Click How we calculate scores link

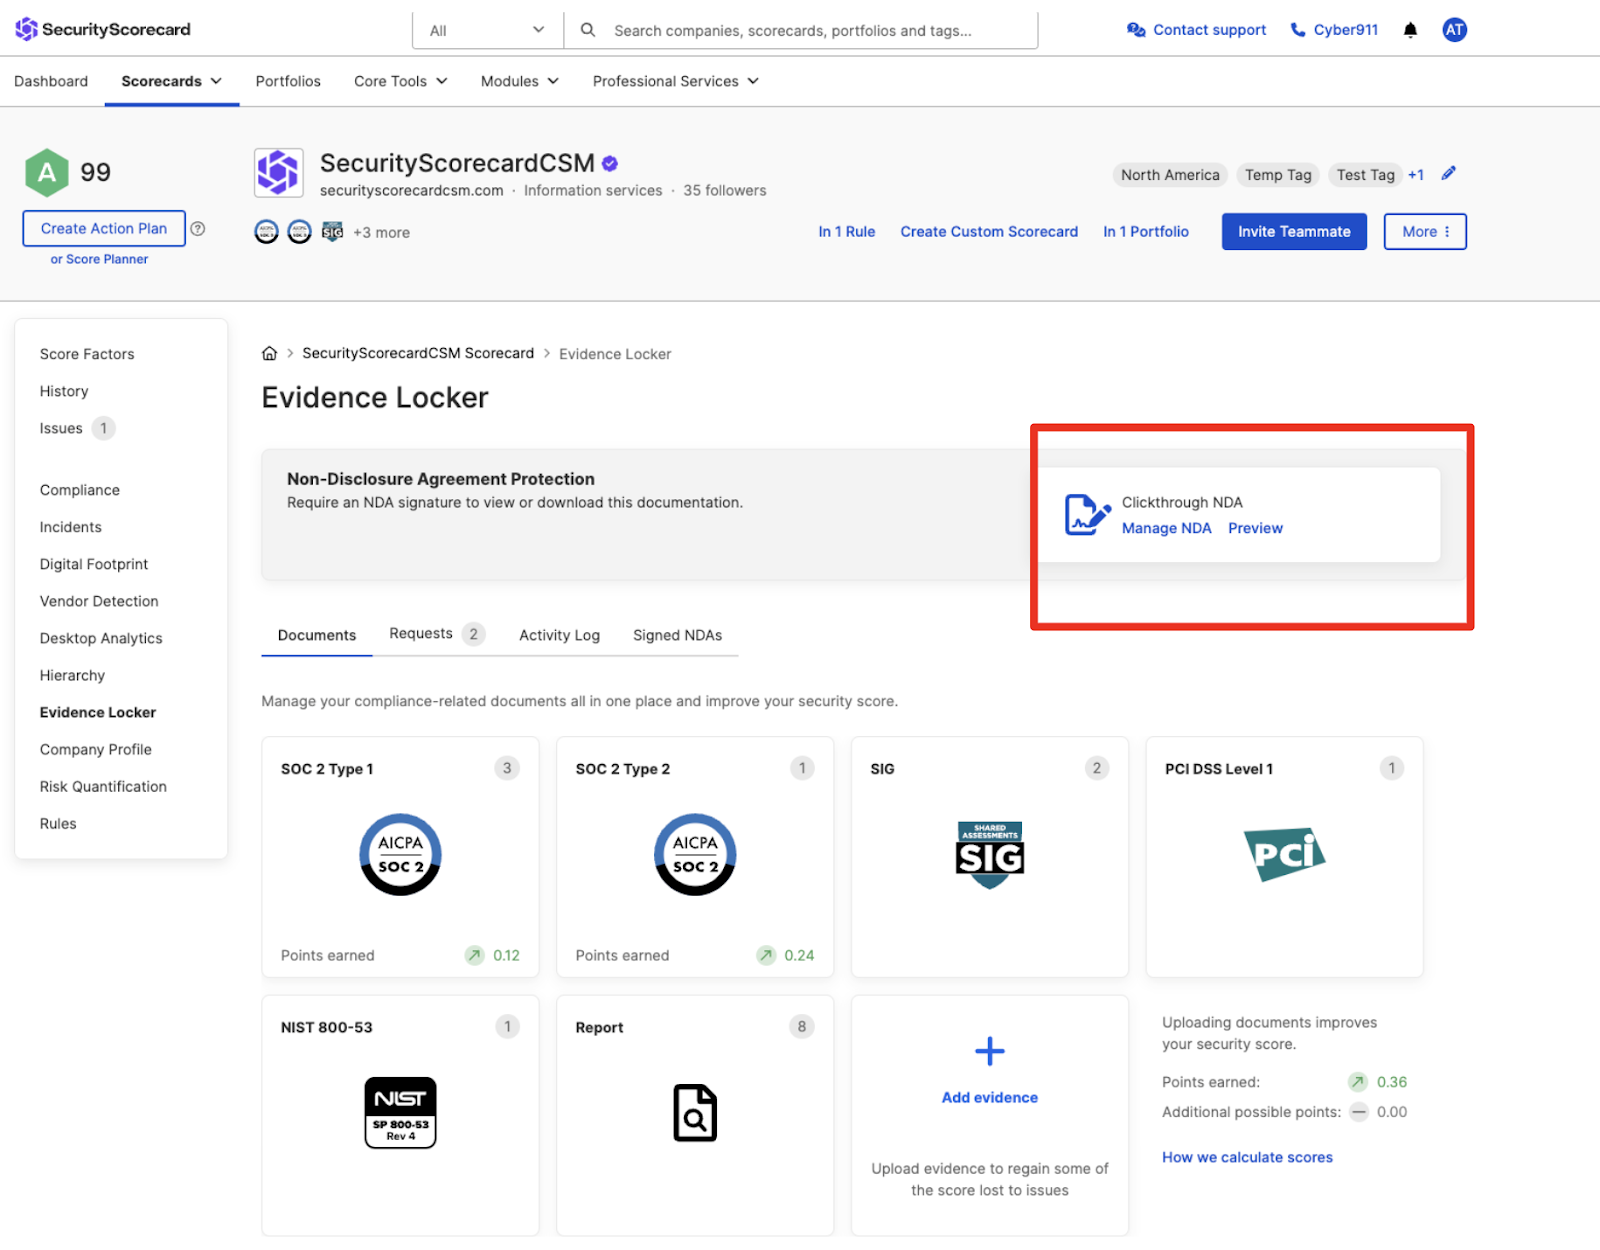tap(1247, 1157)
